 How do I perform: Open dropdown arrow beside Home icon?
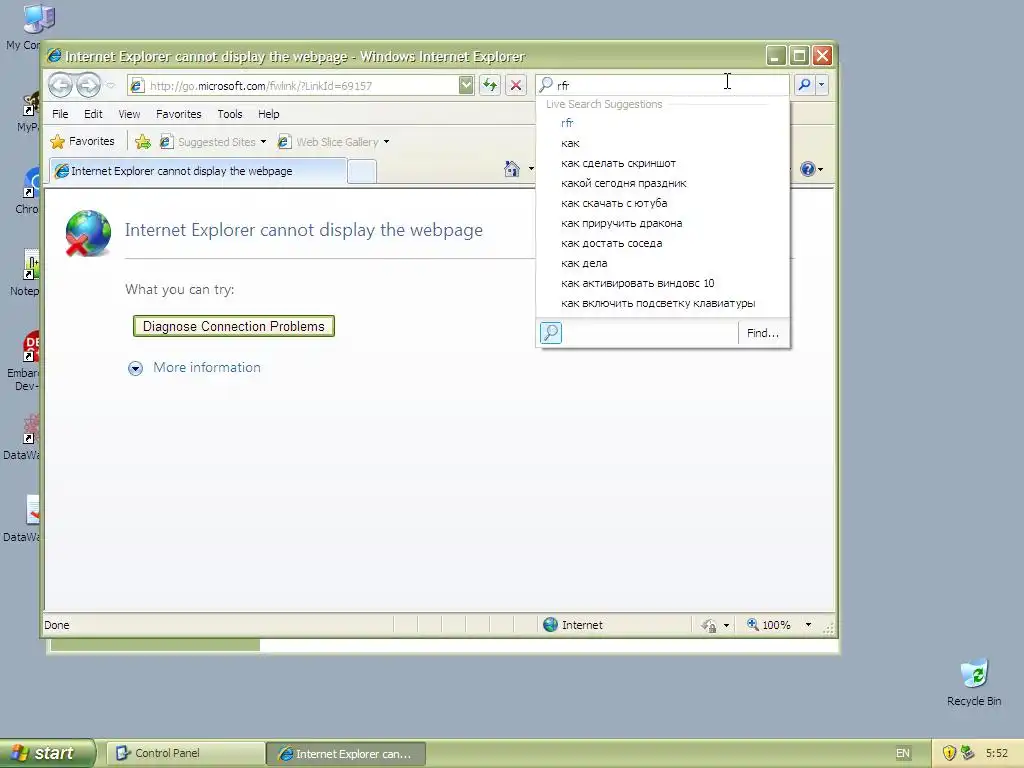(531, 169)
